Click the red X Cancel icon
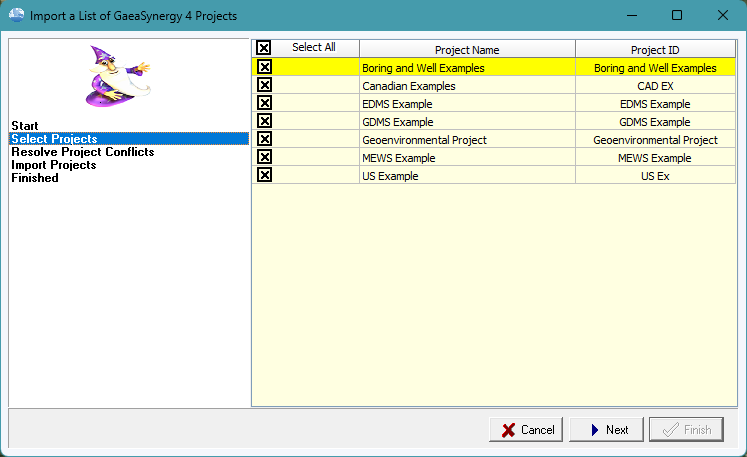 [508, 430]
